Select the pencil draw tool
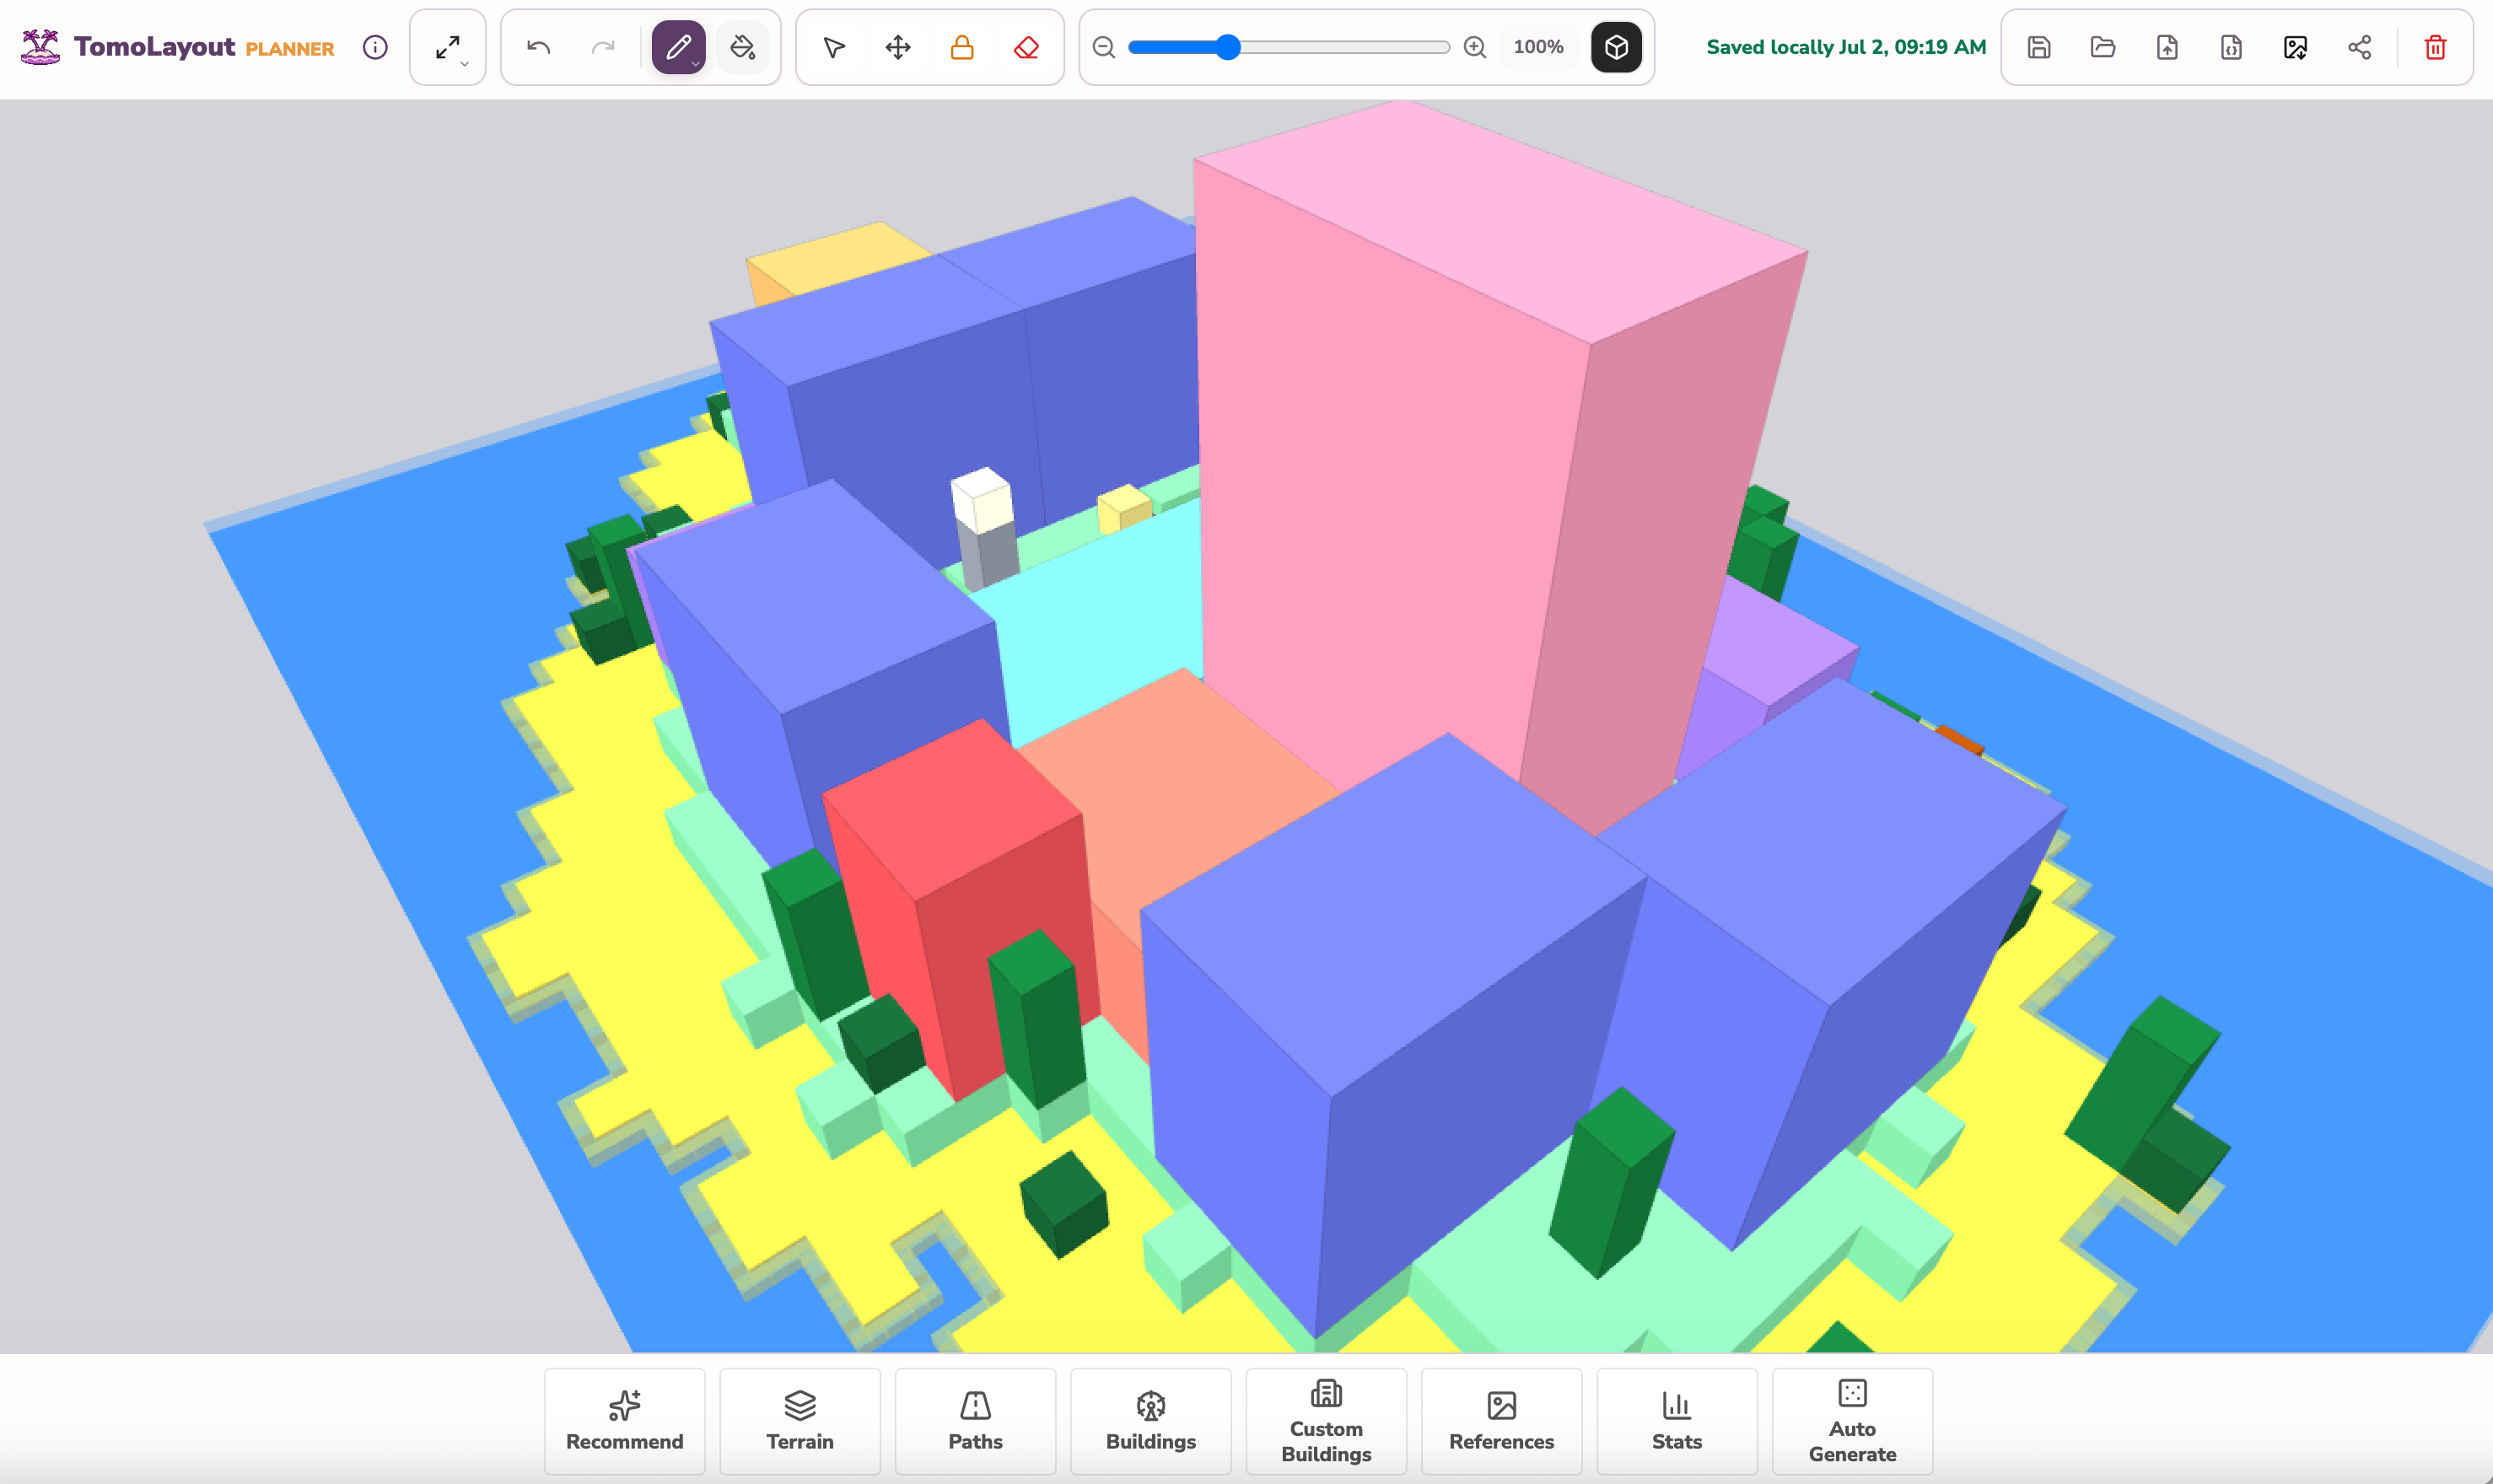This screenshot has width=2493, height=1484. coord(679,47)
